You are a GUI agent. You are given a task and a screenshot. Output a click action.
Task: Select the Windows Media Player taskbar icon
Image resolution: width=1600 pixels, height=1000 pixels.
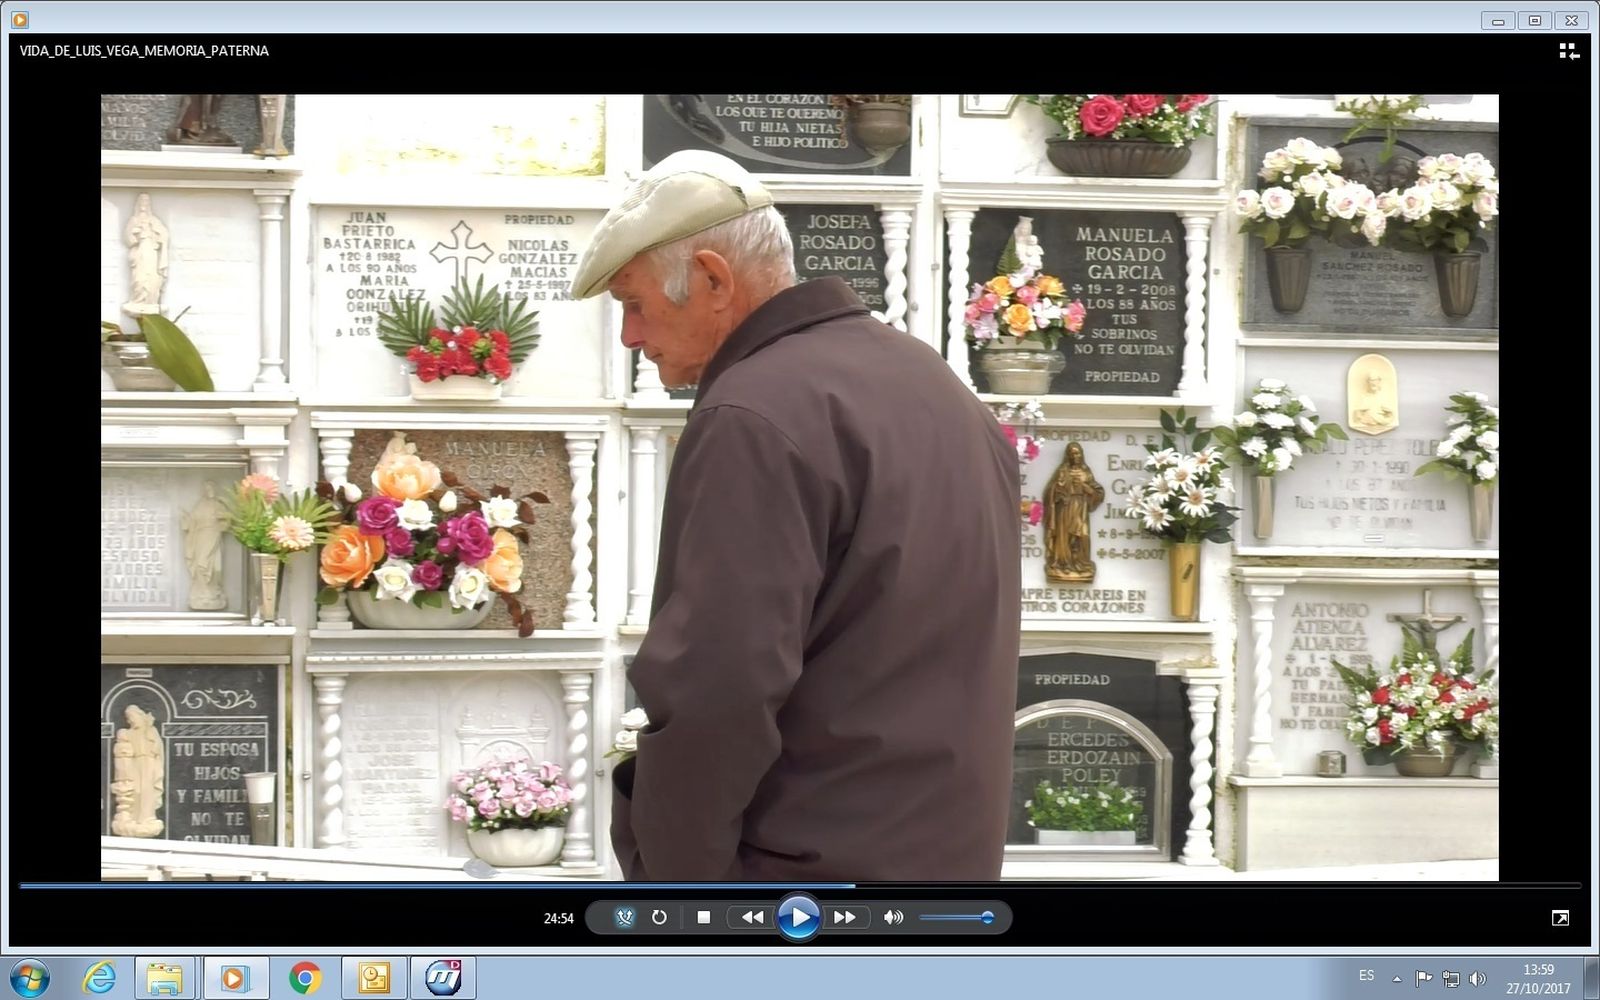coord(233,978)
